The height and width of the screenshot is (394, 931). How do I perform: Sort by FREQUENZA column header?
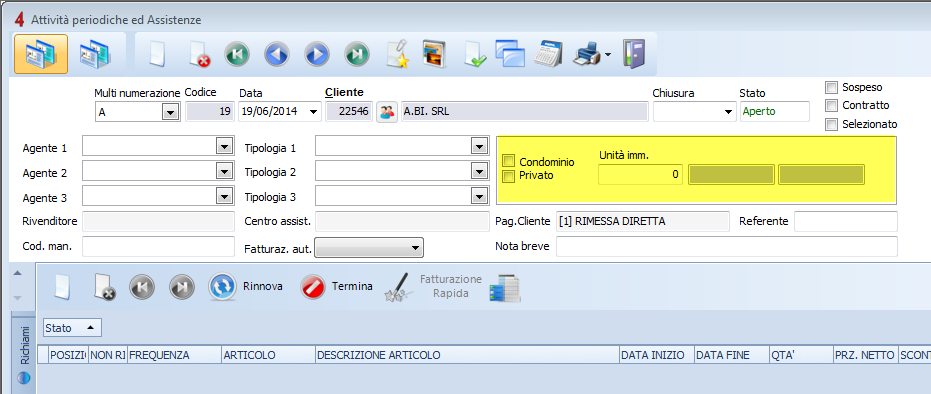pyautogui.click(x=174, y=355)
